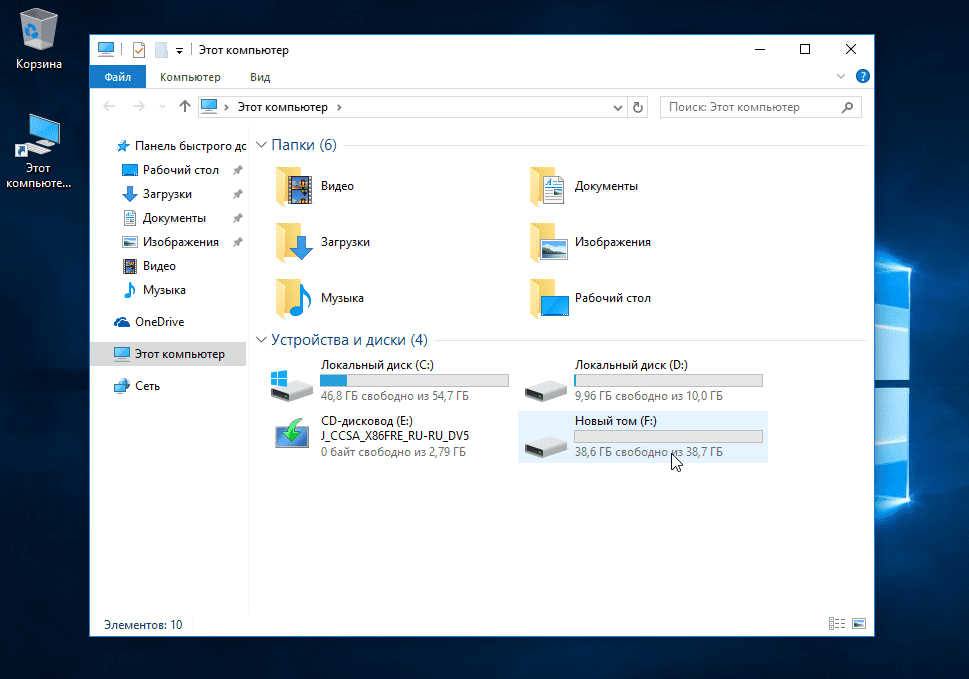The height and width of the screenshot is (679, 969).
Task: Collapse the Устройства и диски (4) section
Action: pyautogui.click(x=262, y=340)
